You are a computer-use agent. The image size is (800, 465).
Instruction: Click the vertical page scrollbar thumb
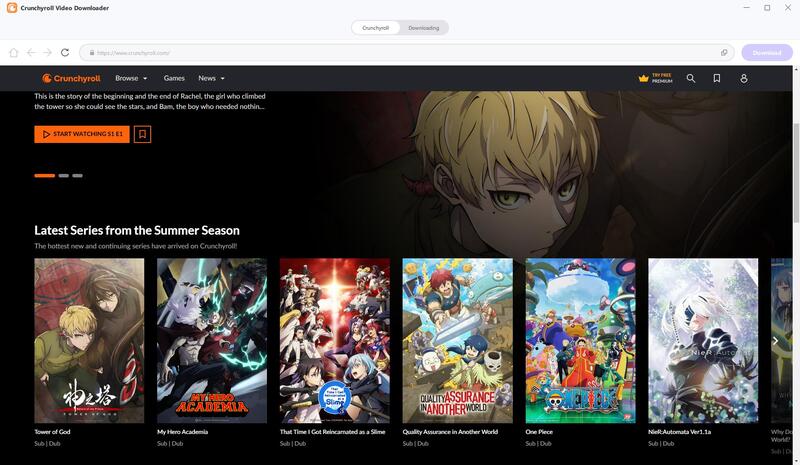(796, 173)
